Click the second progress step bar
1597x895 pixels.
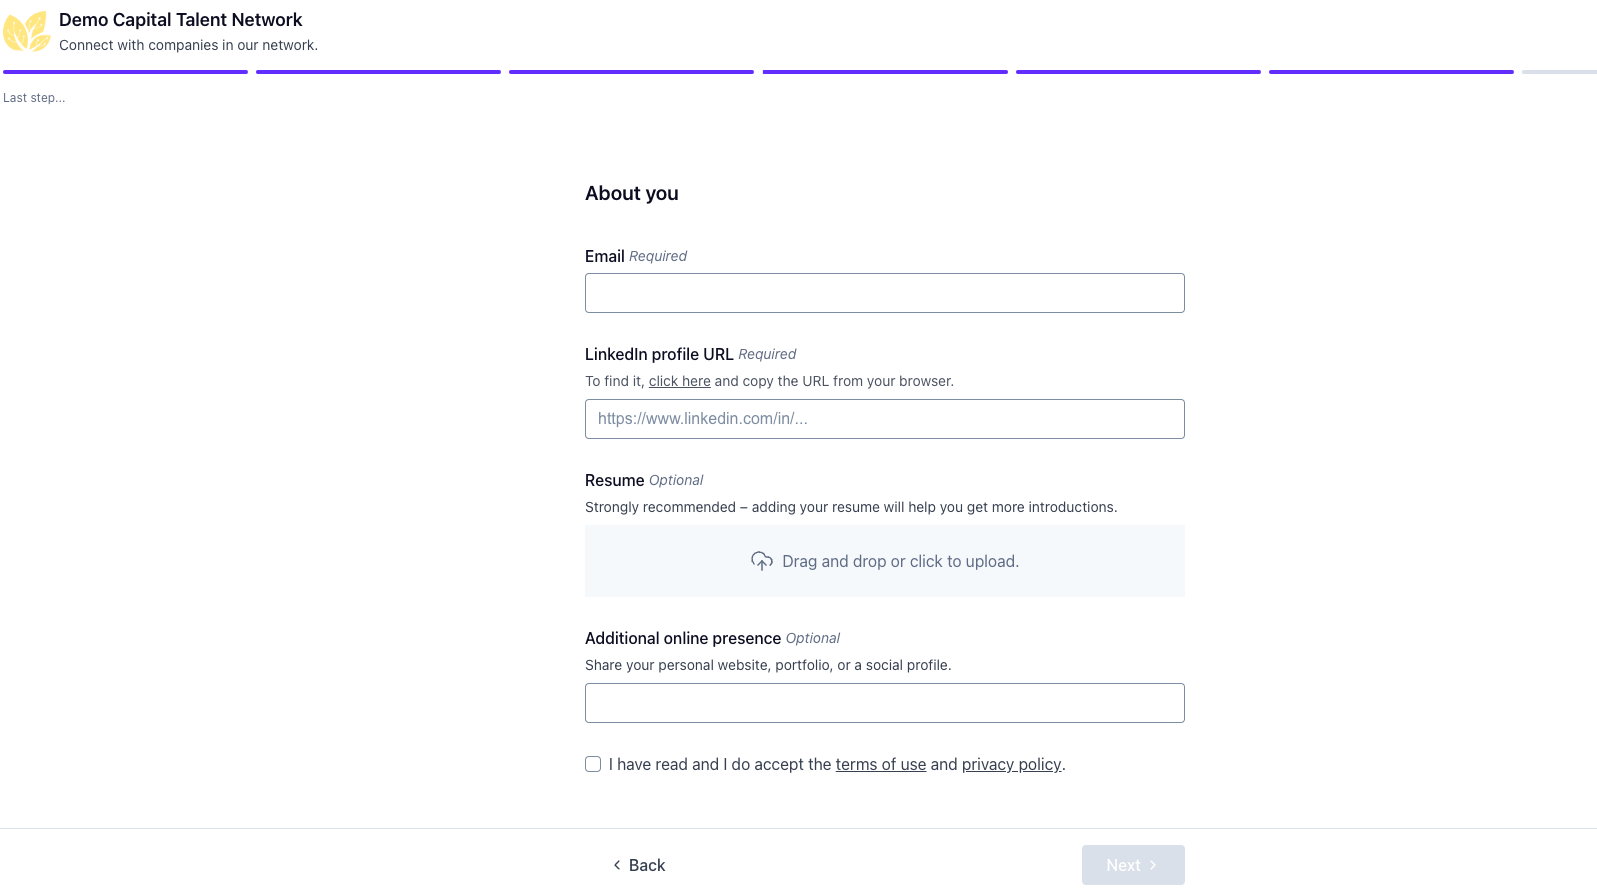378,72
